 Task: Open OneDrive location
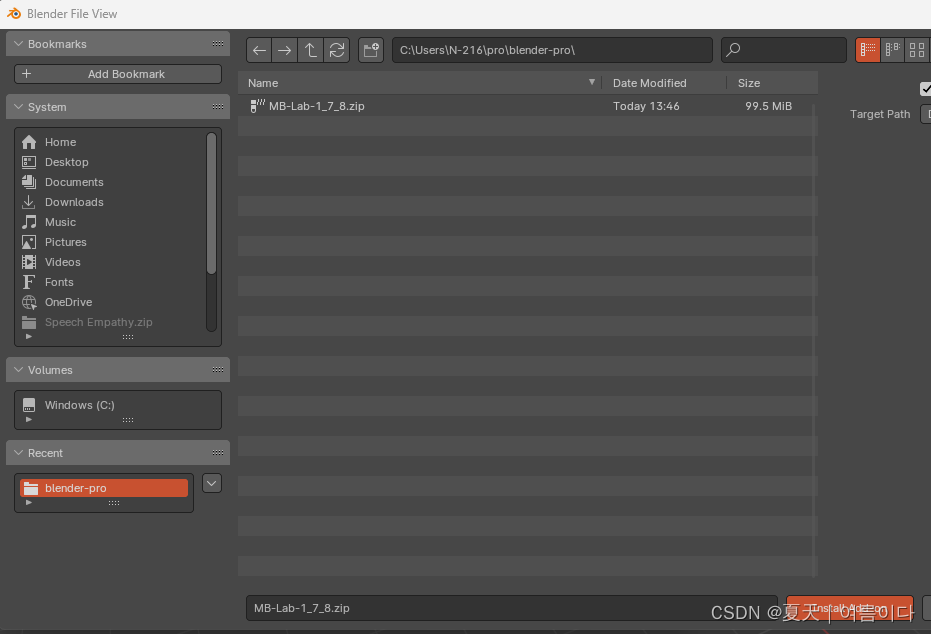coord(113,302)
